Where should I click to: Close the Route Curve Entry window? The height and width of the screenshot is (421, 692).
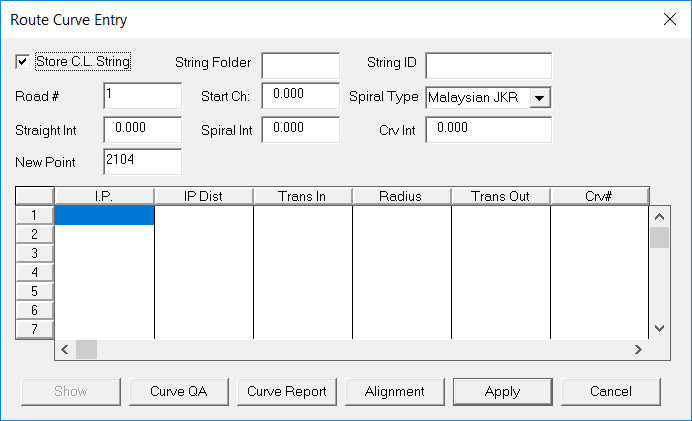669,19
